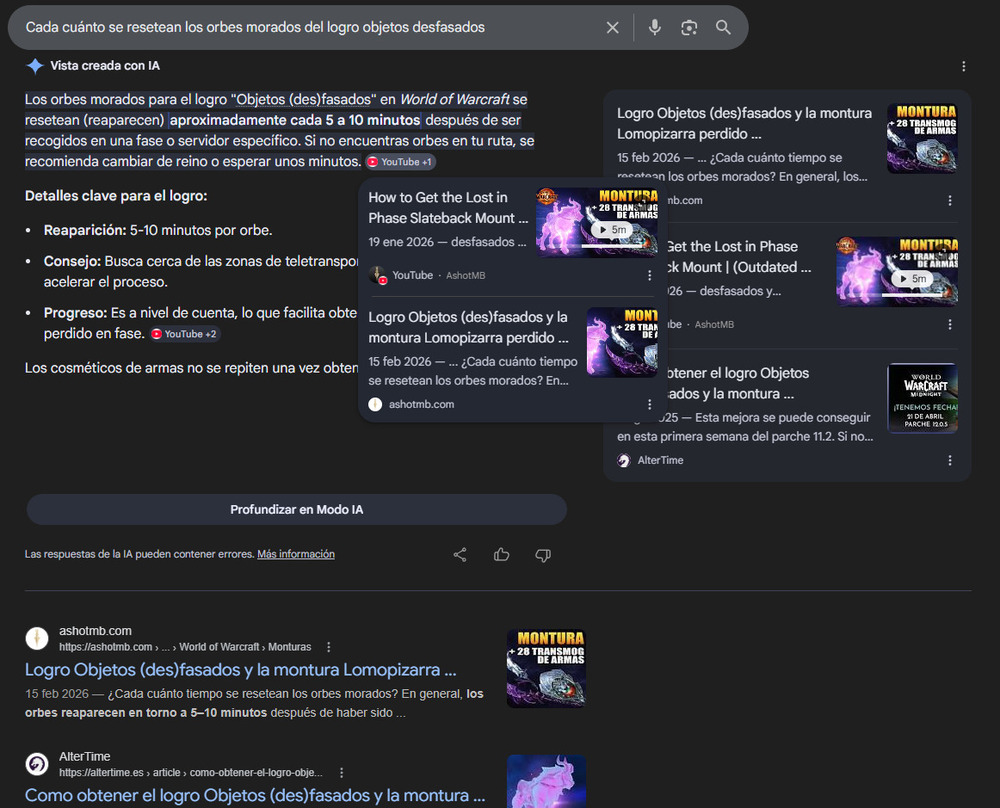1000x808 pixels.
Task: Click the World of Warcraft Midnight thumbnail
Action: (922, 398)
